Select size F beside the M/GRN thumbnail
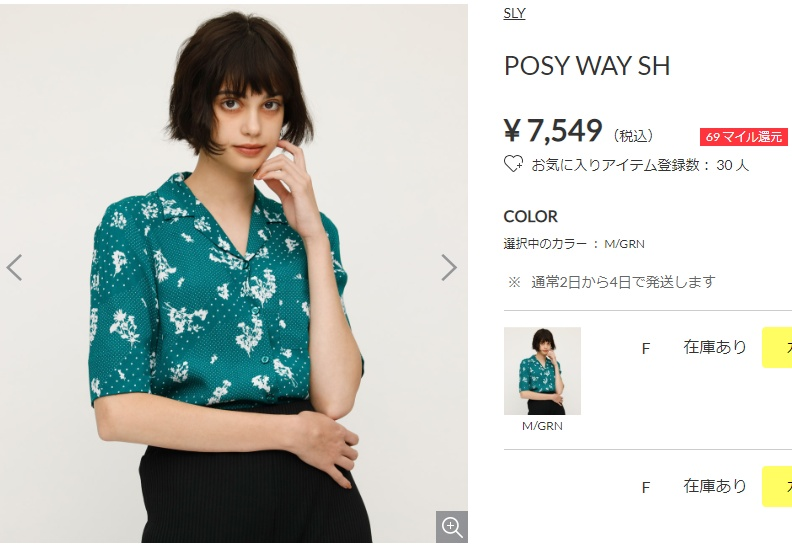Image resolution: width=792 pixels, height=553 pixels. point(646,348)
